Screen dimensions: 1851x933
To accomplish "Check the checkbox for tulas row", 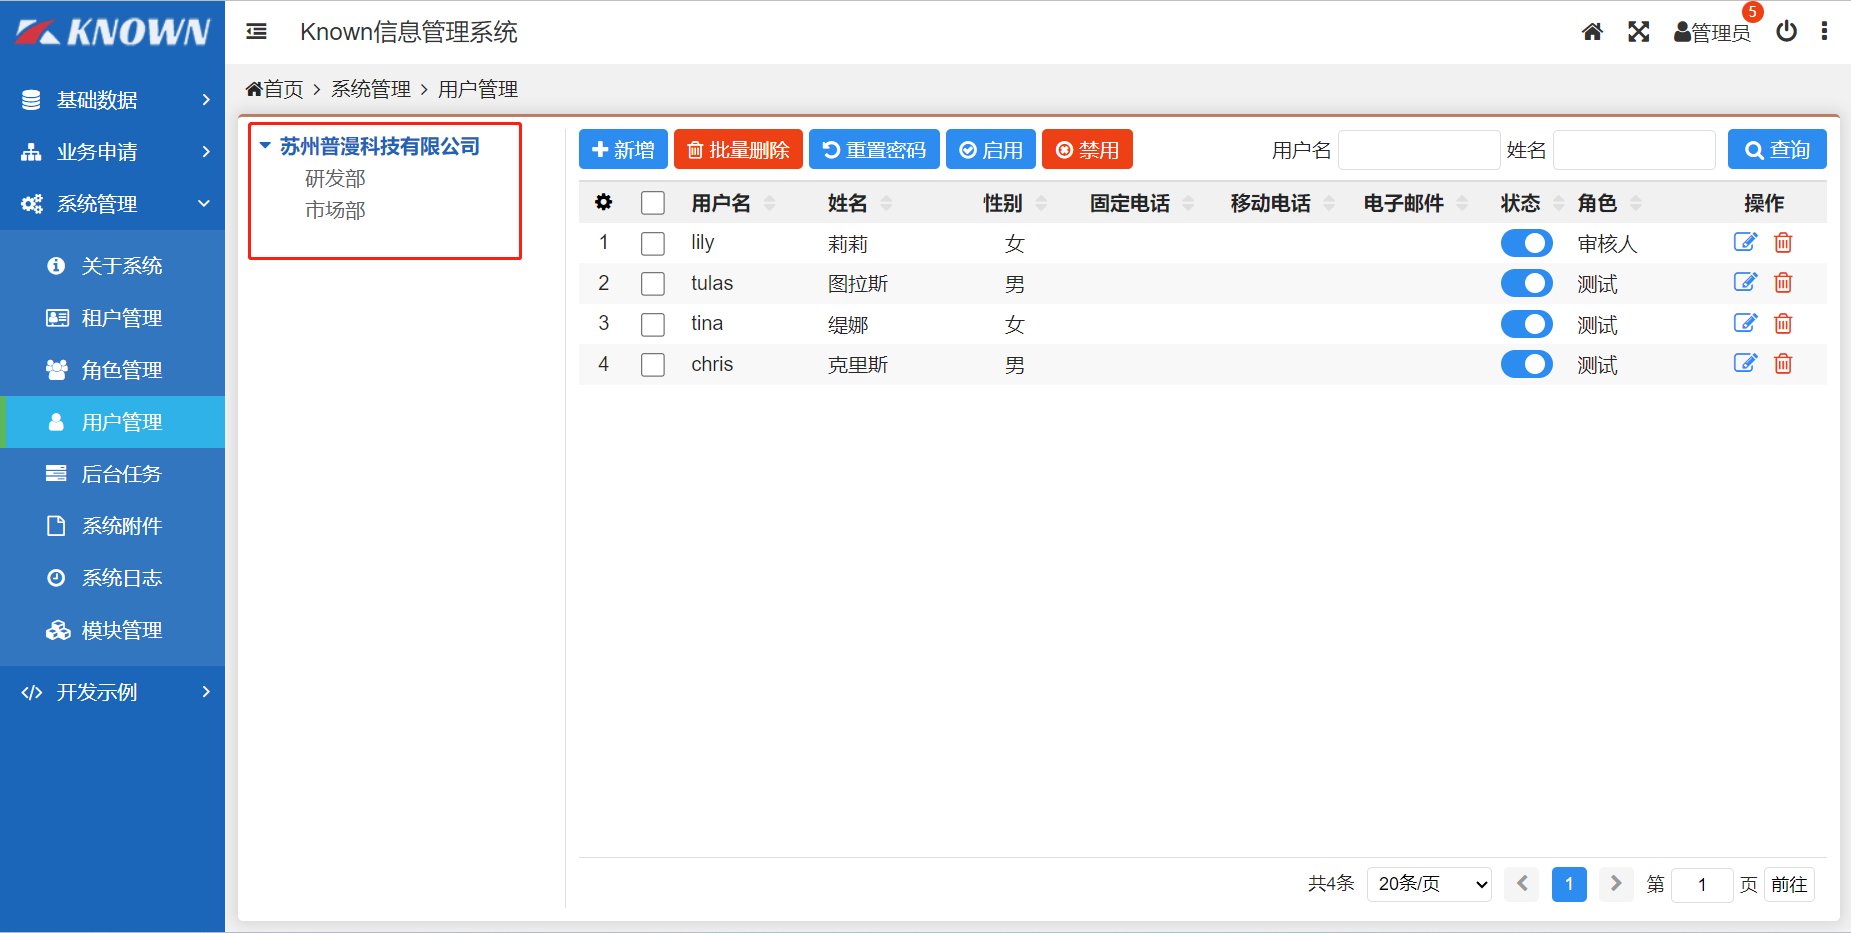I will click(x=653, y=284).
